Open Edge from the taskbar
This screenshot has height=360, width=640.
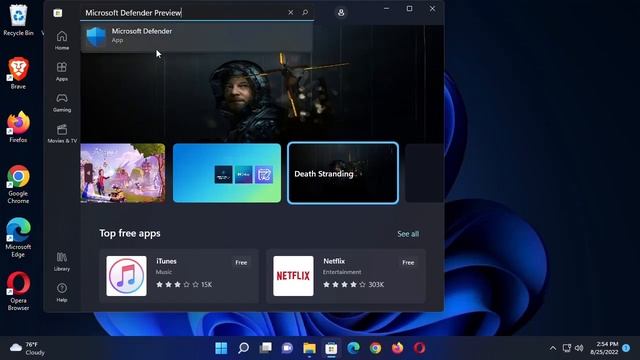353,348
